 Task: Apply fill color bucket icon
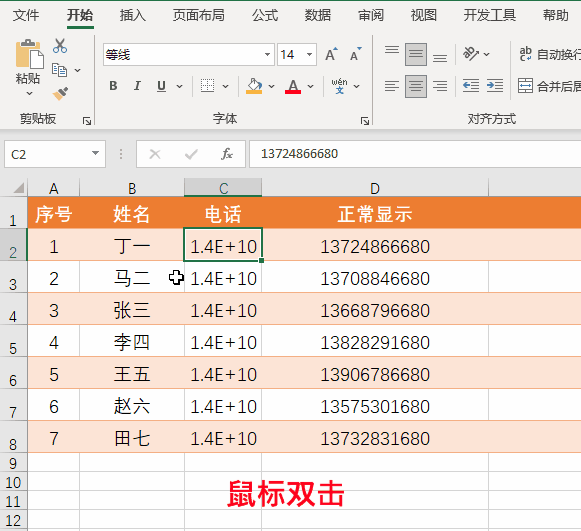(254, 86)
